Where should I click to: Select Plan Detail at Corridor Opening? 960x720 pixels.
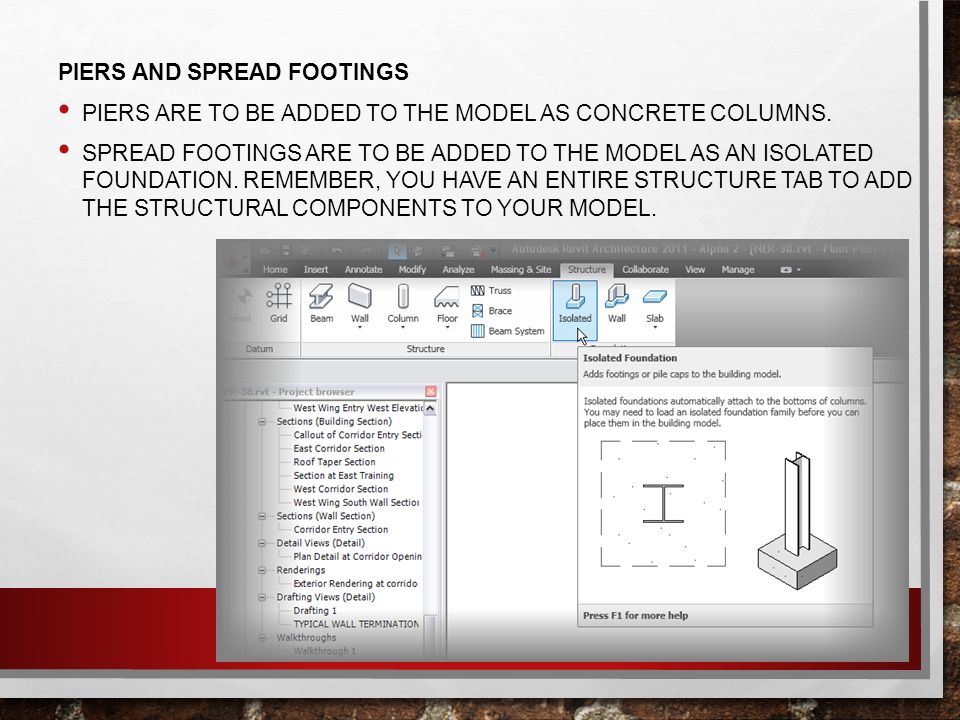358,556
